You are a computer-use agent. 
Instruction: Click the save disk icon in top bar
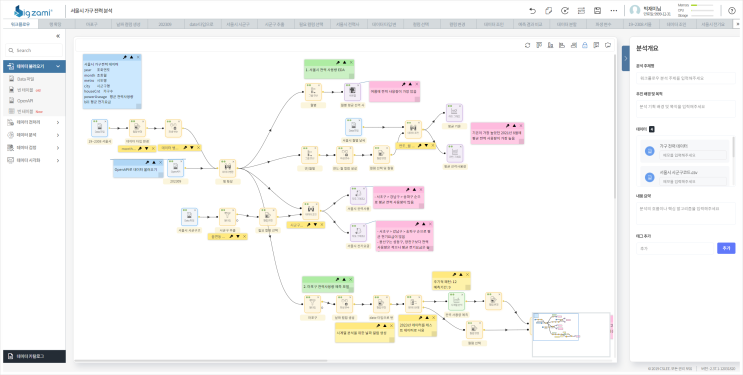597,10
